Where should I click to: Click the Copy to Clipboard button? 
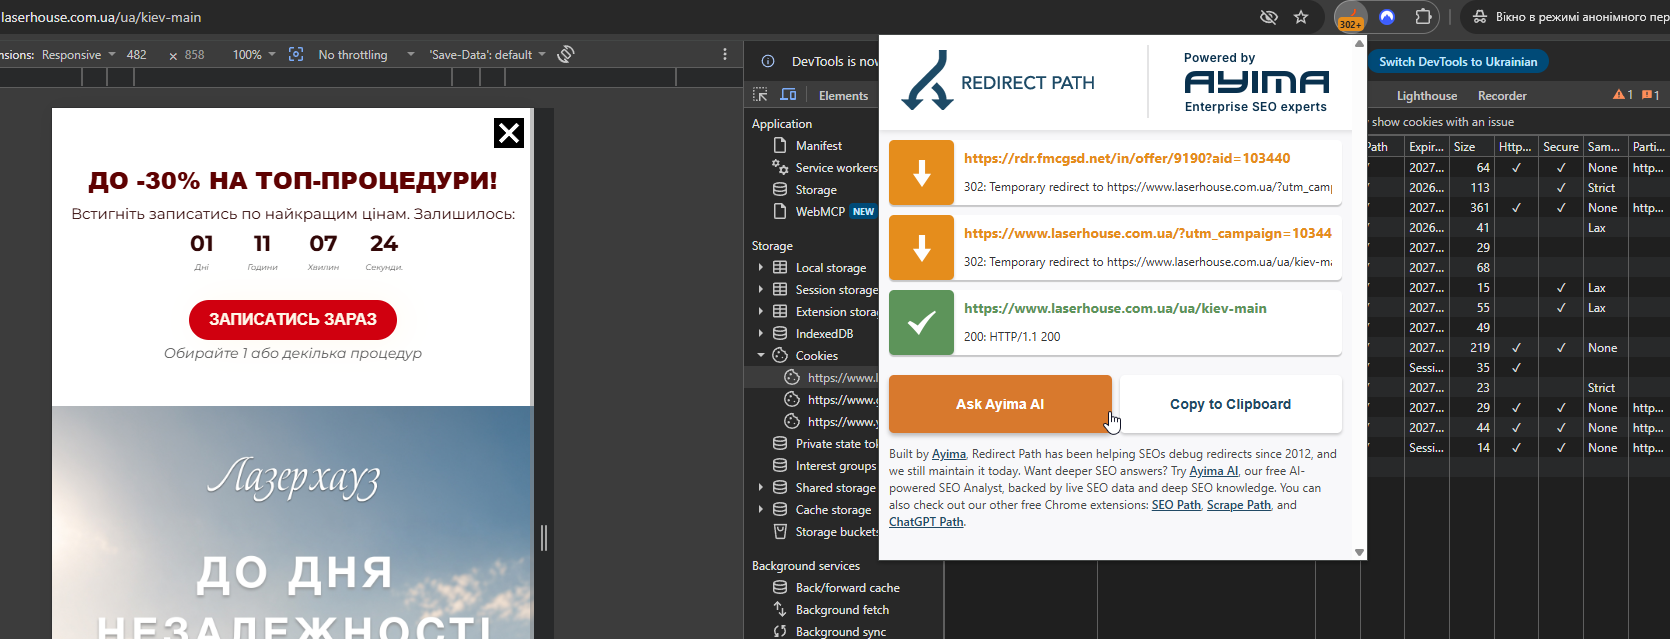tap(1230, 404)
